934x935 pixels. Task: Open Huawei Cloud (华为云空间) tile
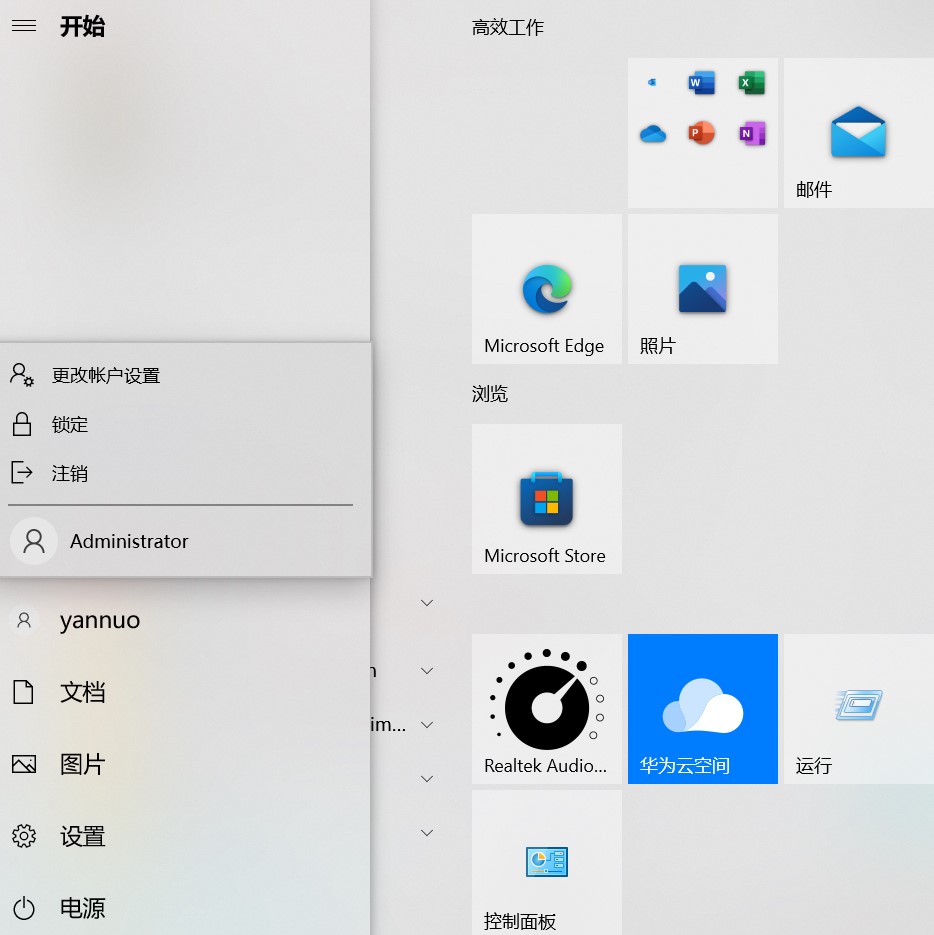[703, 709]
